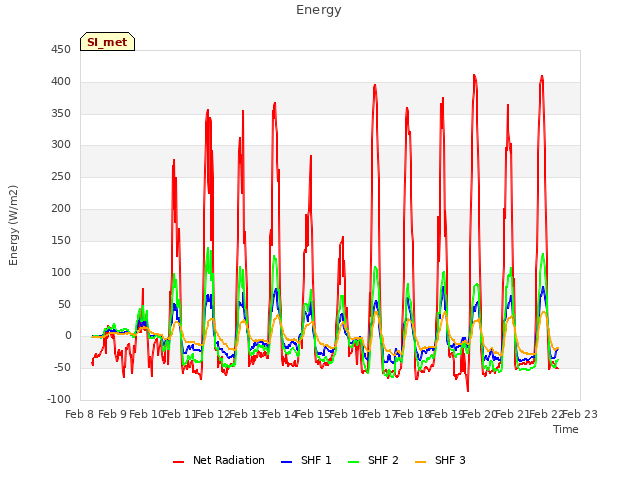Click the 200 y-axis label
This screenshot has width=640, height=480.
[61, 209]
